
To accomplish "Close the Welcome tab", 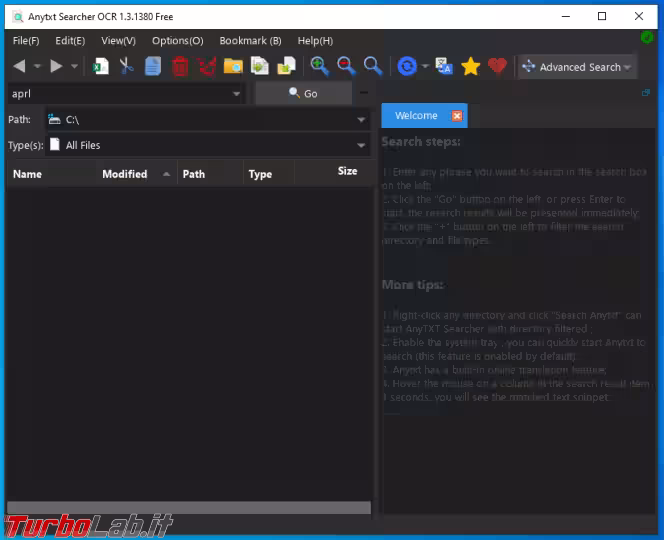I will (x=457, y=116).
